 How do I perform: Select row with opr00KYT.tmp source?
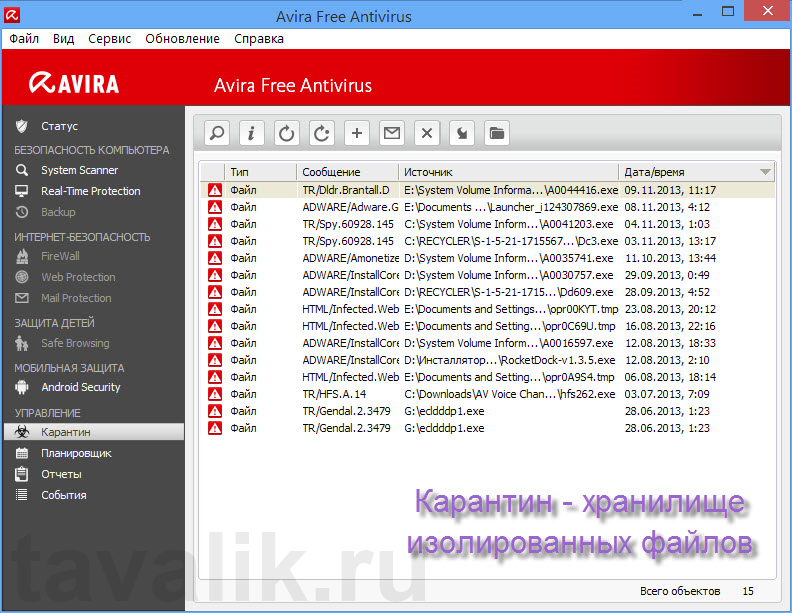click(x=487, y=309)
